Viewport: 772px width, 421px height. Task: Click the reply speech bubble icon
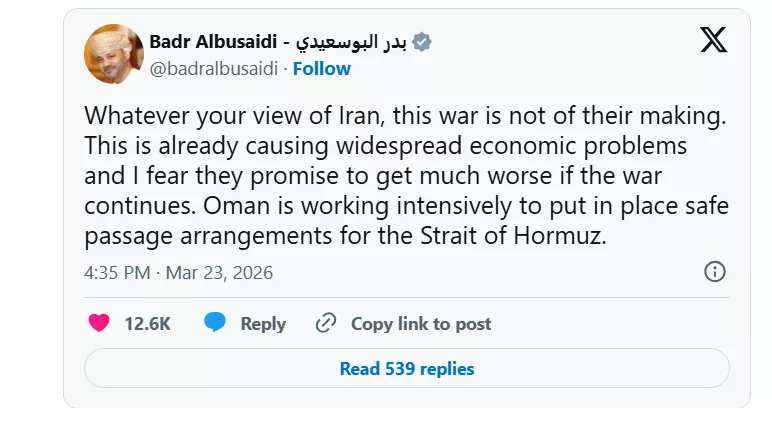tap(215, 323)
